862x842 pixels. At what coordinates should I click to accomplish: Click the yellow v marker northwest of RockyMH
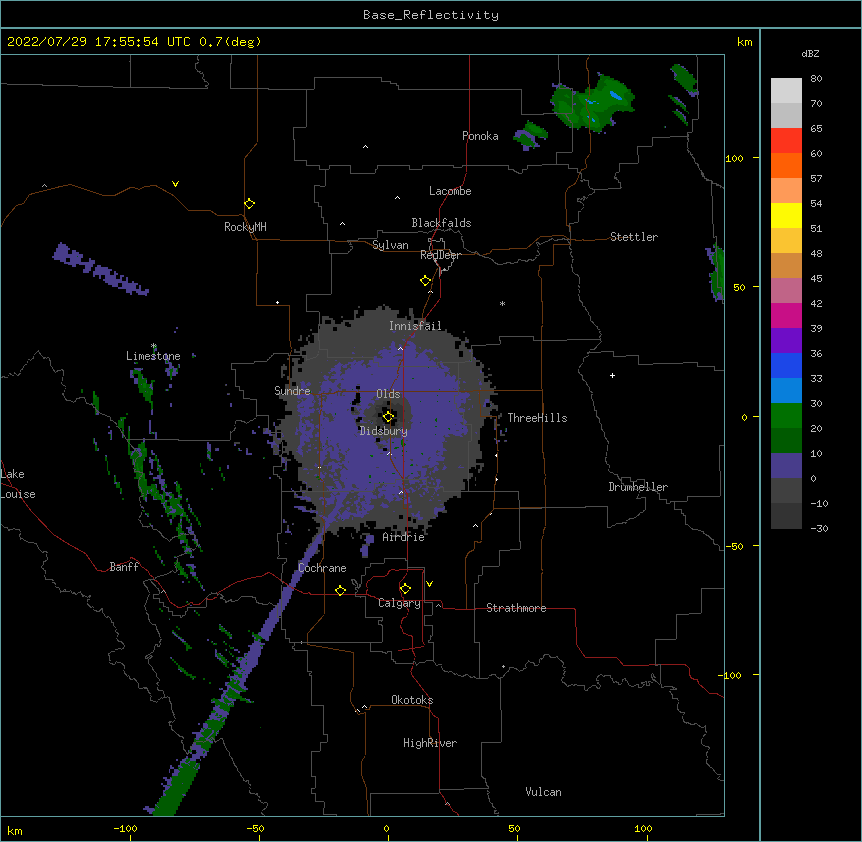click(175, 184)
